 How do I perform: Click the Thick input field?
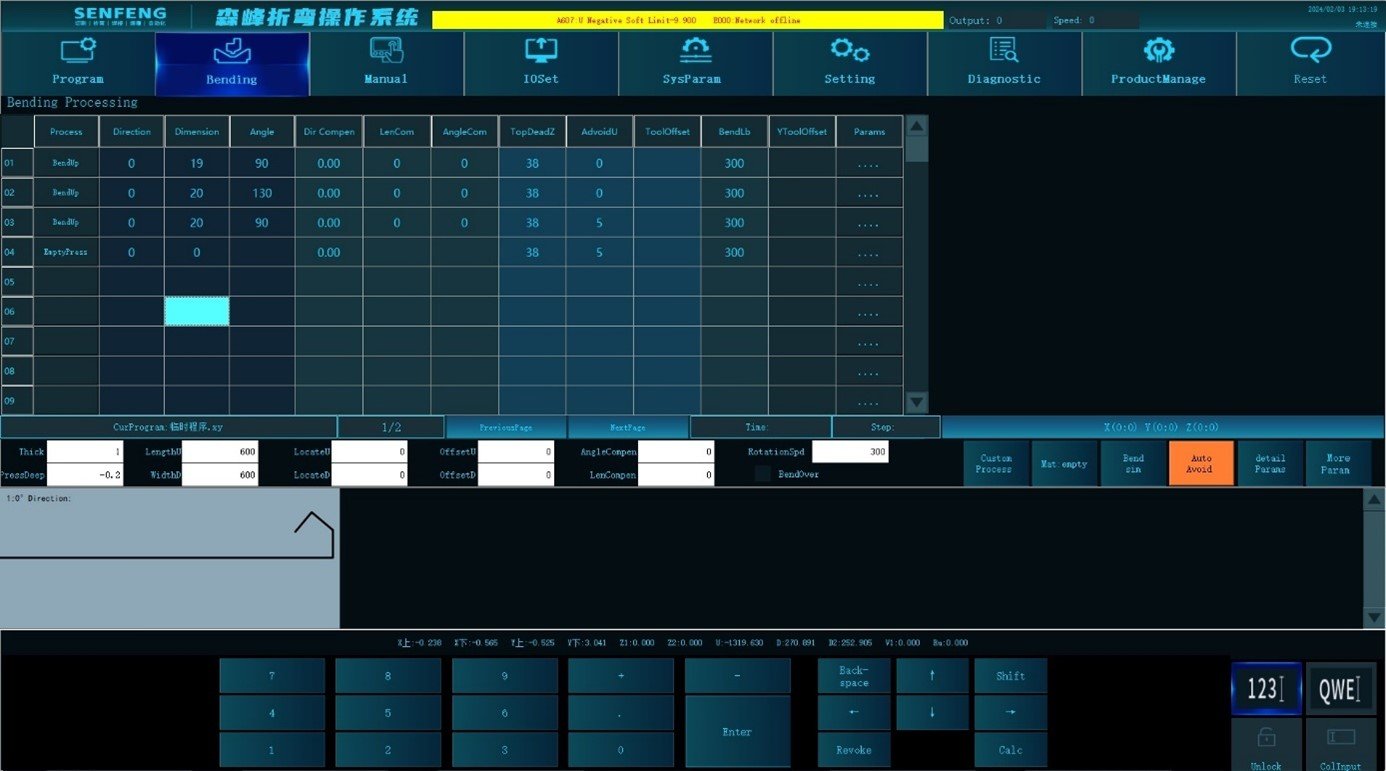click(85, 452)
